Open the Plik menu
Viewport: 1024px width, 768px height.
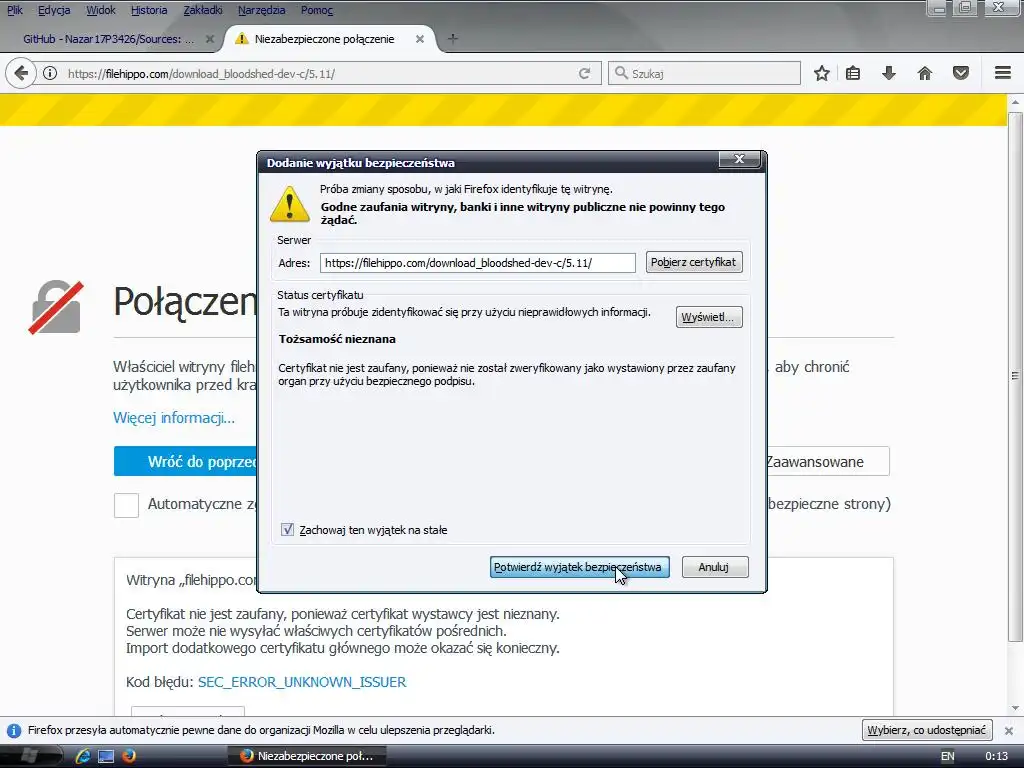pos(15,10)
